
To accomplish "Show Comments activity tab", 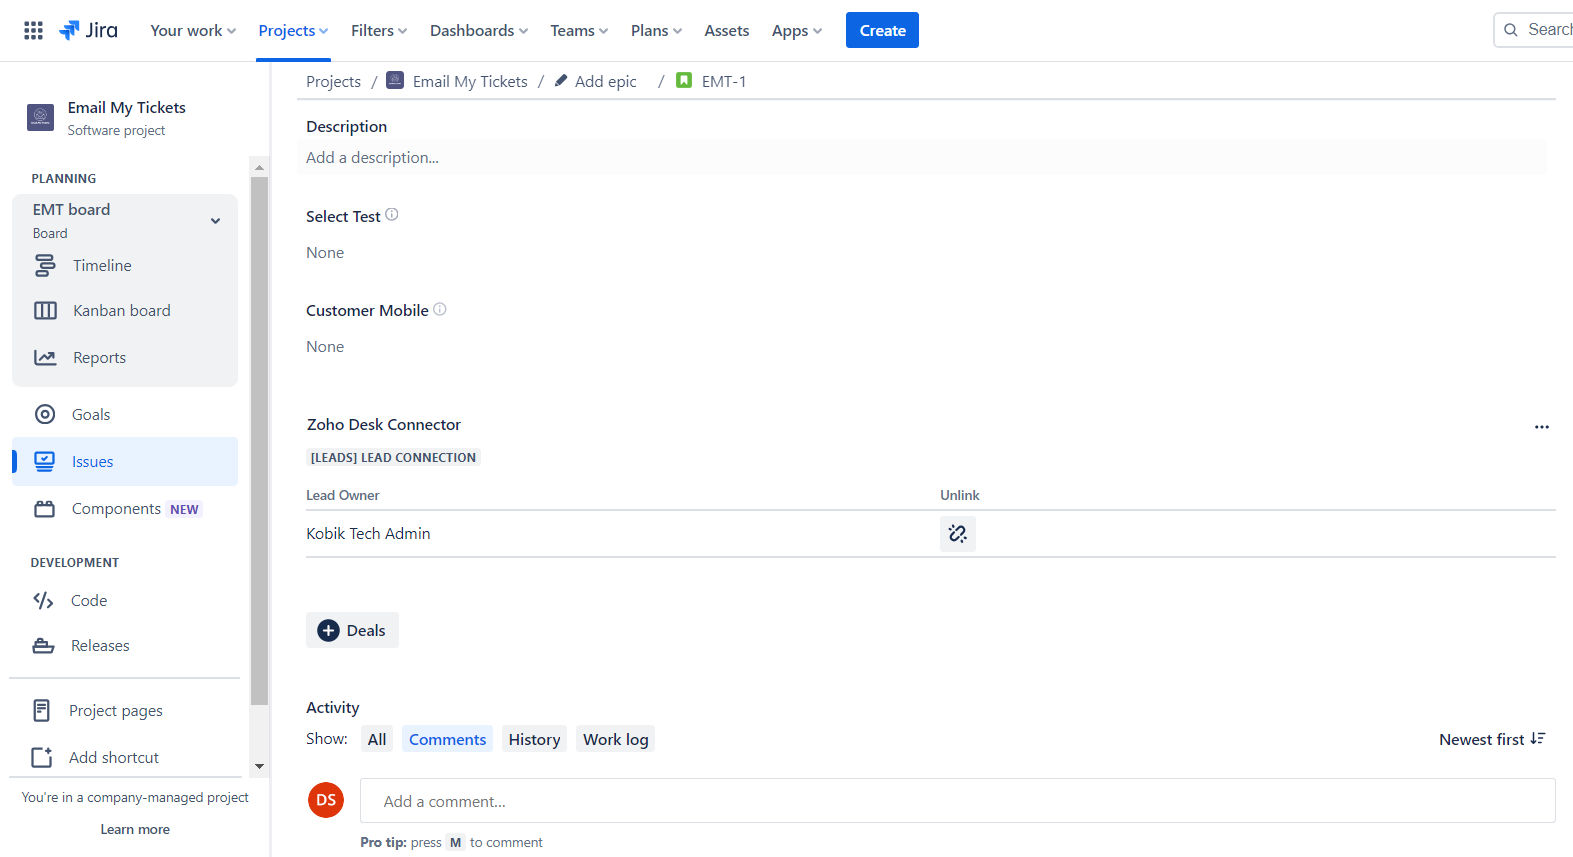I will (x=447, y=739).
